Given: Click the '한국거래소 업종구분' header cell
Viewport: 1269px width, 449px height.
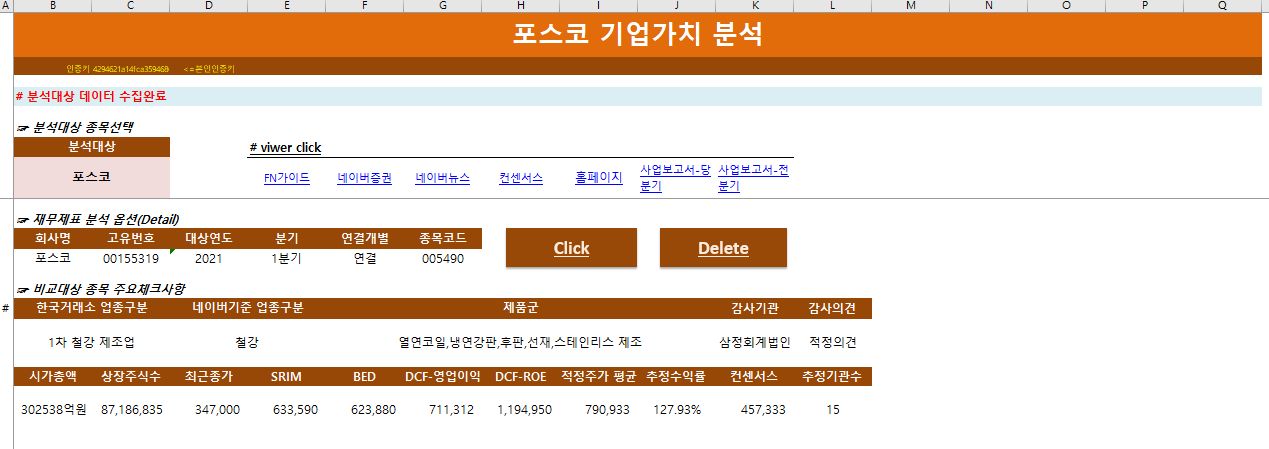Looking at the screenshot, I should (91, 307).
